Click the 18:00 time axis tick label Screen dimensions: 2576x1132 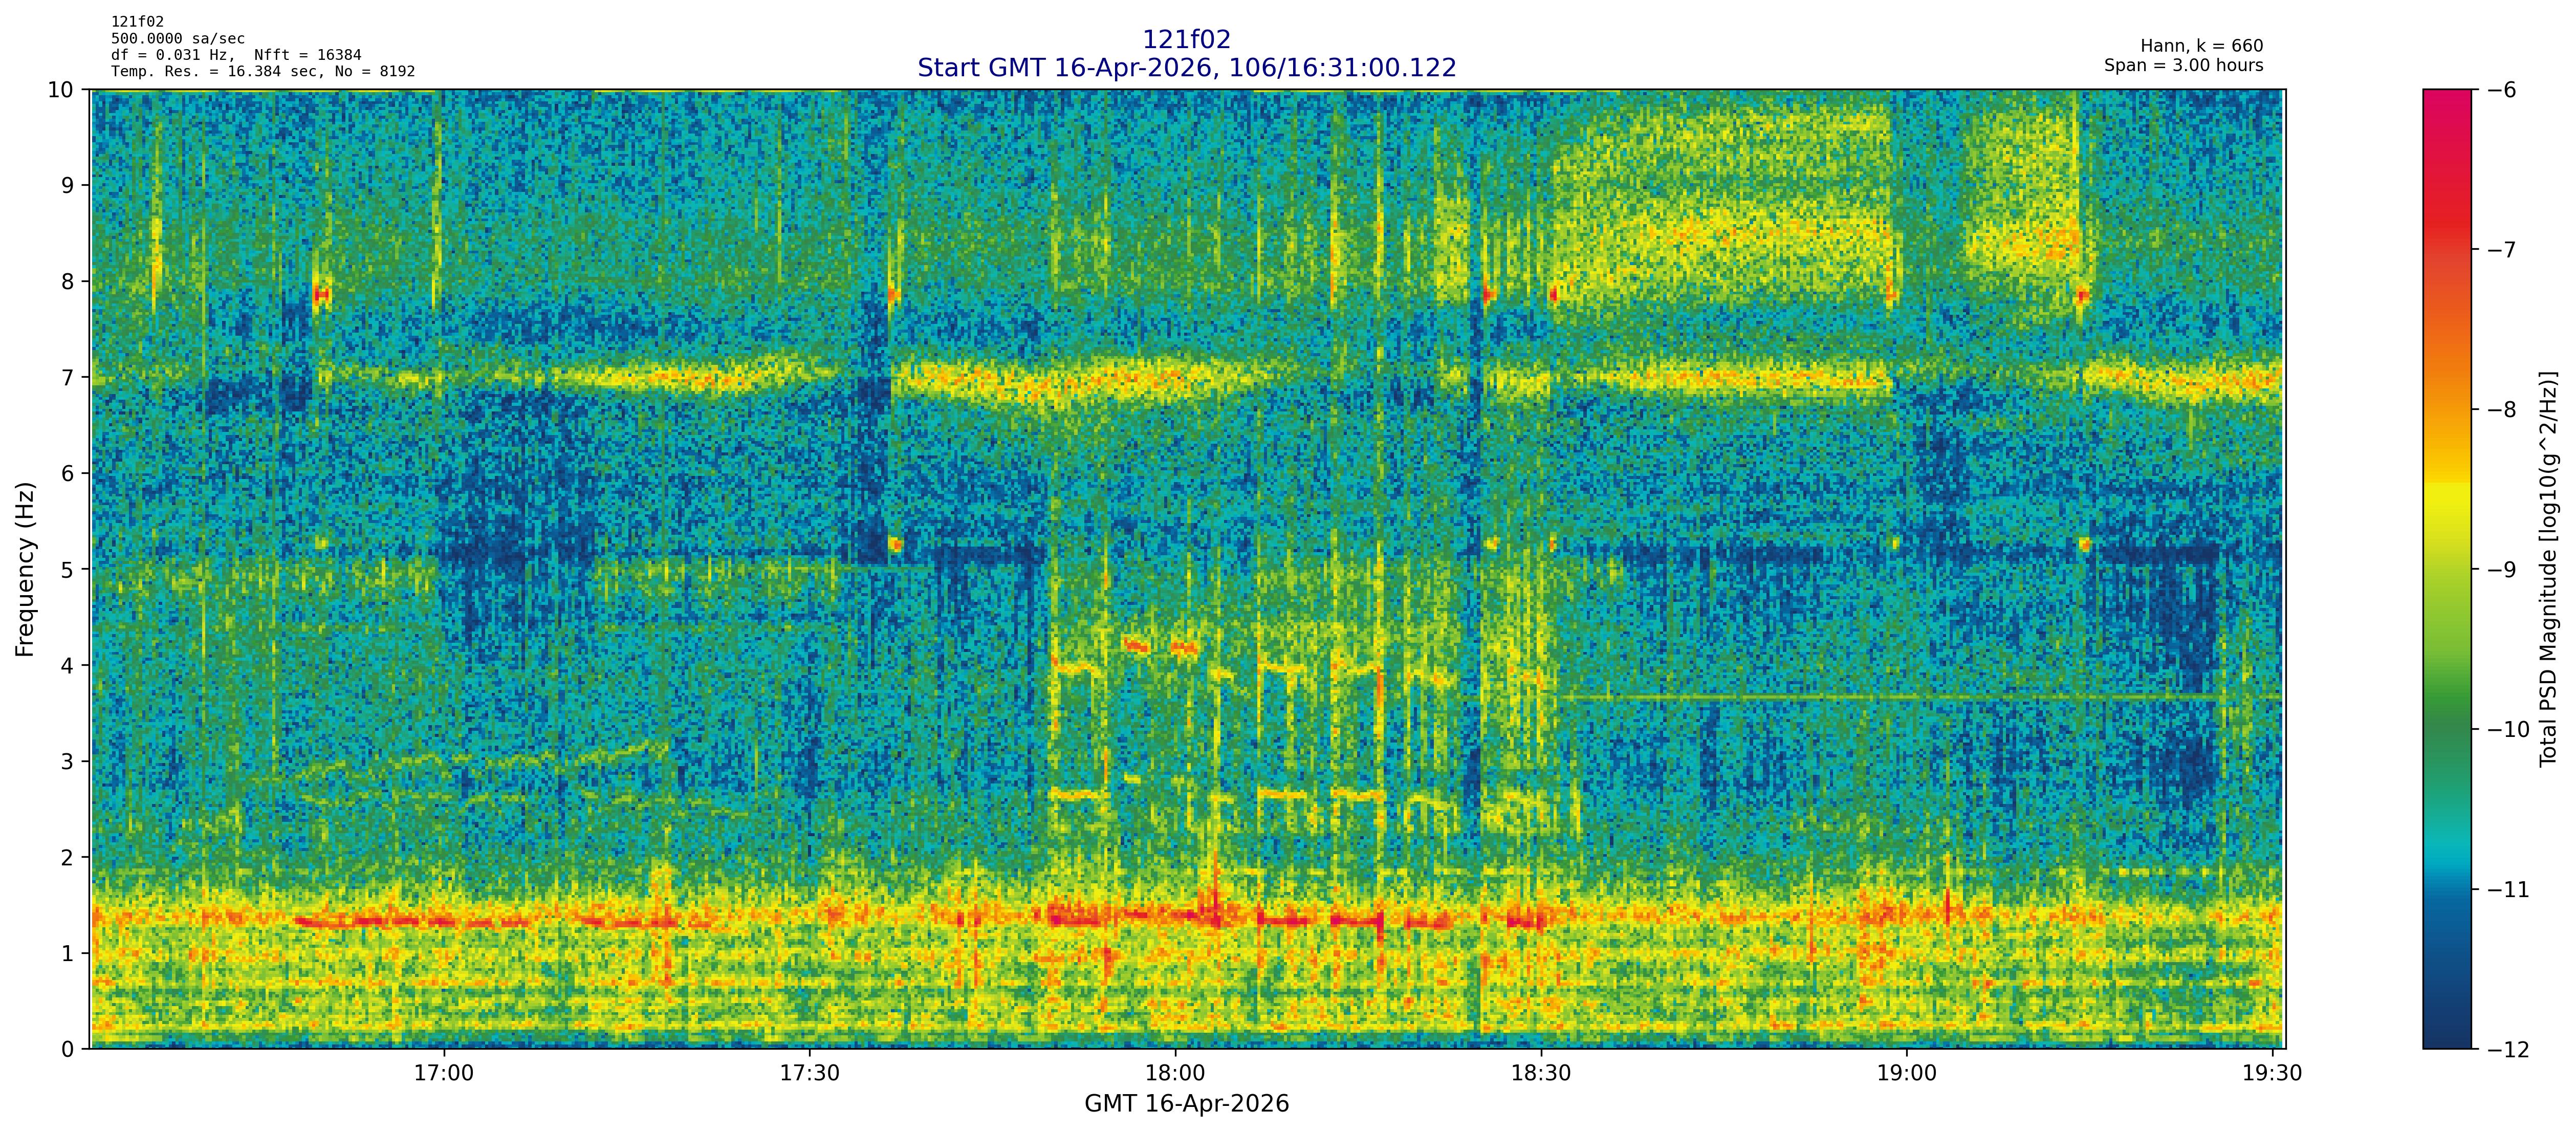tap(1175, 1073)
